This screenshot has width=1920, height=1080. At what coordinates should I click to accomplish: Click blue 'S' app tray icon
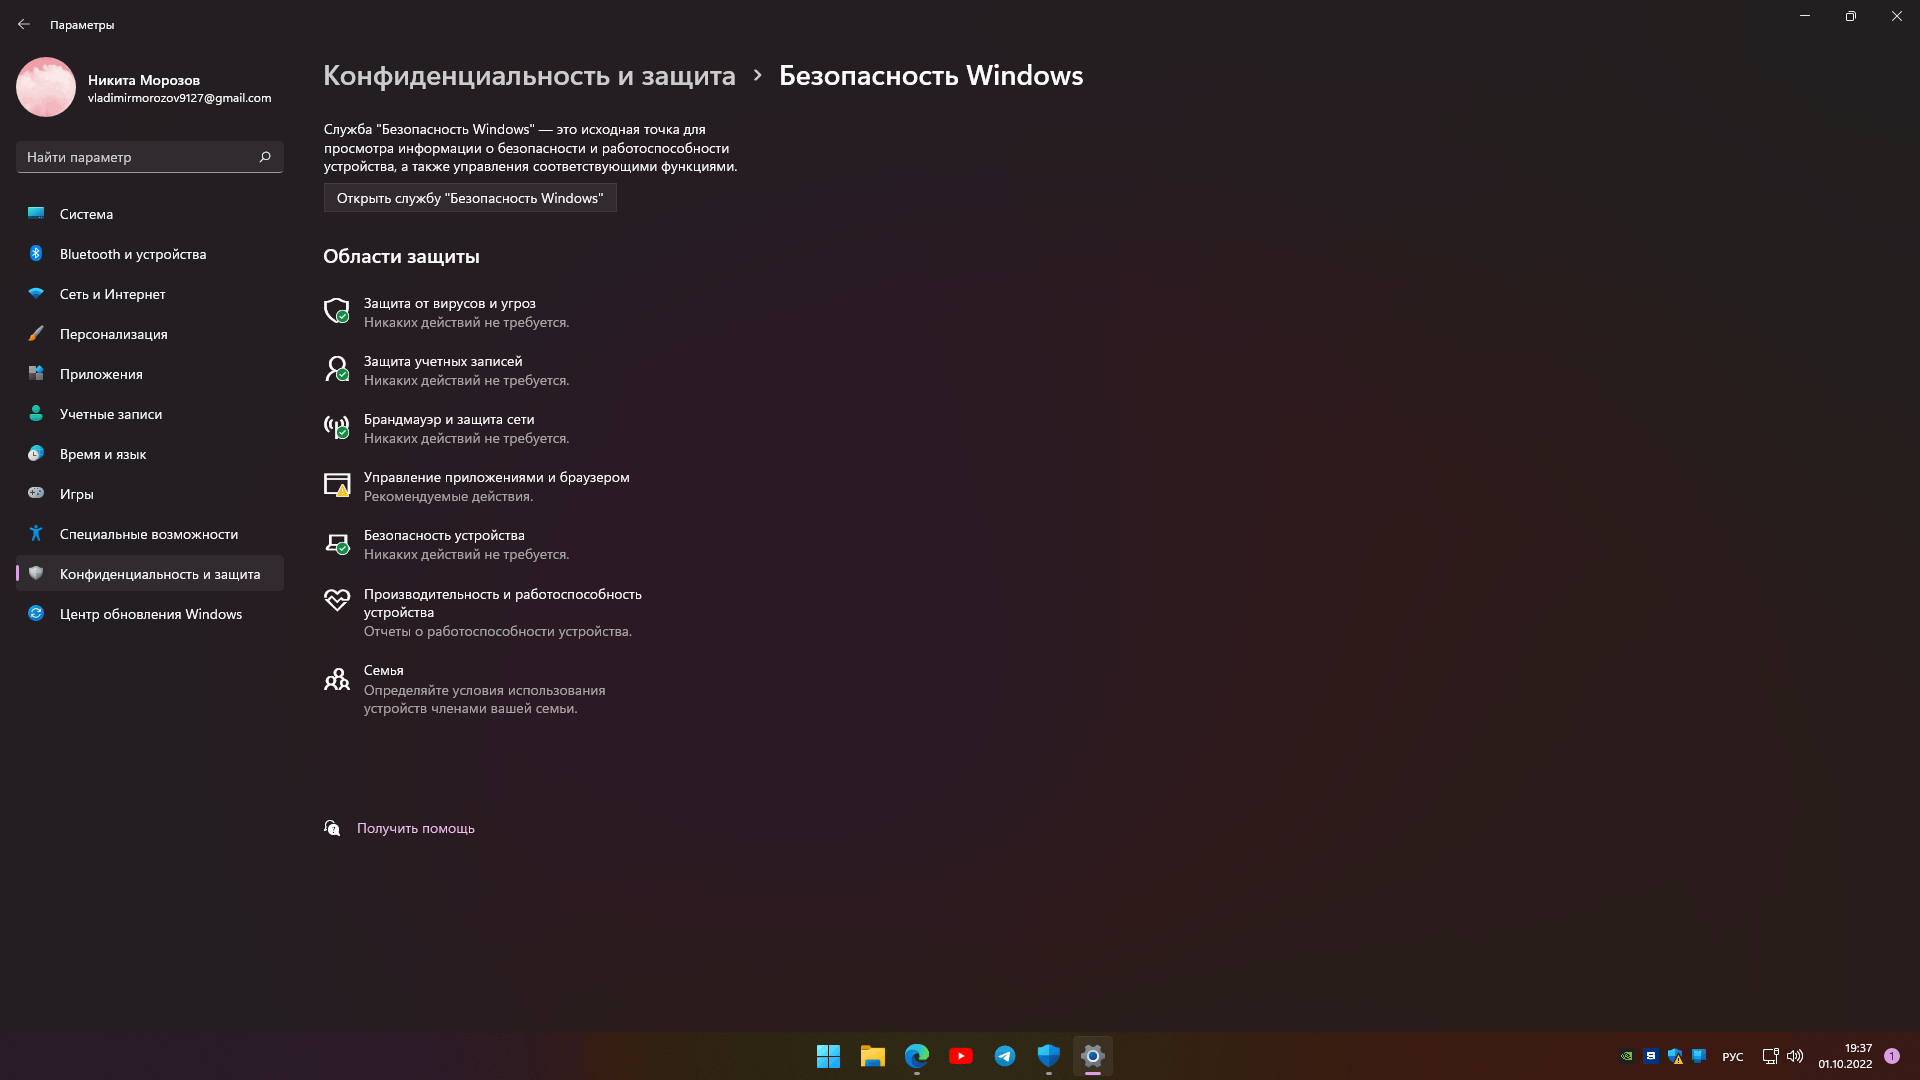1651,1056
